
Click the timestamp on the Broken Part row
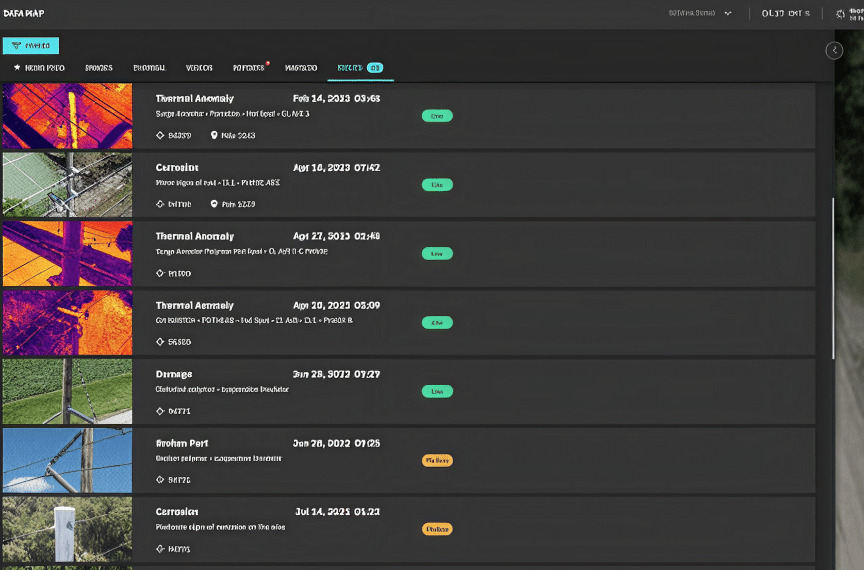pyautogui.click(x=336, y=443)
